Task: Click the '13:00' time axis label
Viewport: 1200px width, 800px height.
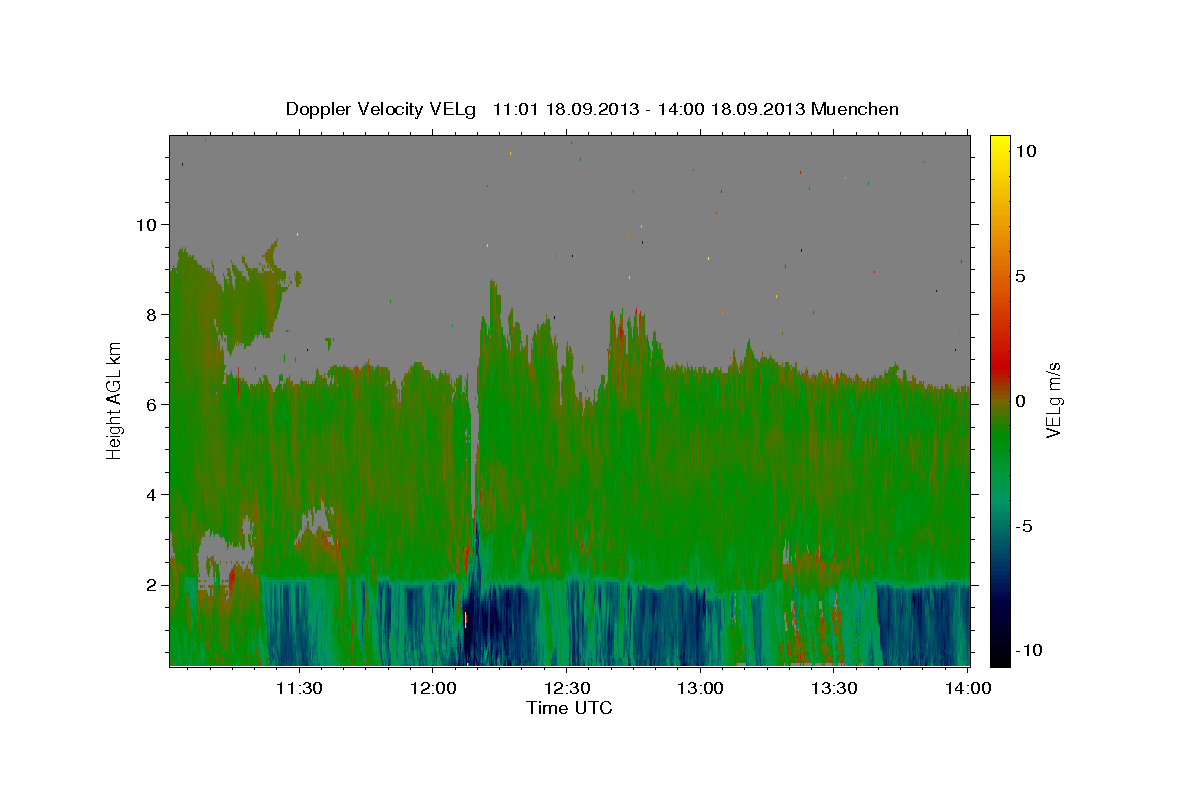Action: (x=700, y=688)
